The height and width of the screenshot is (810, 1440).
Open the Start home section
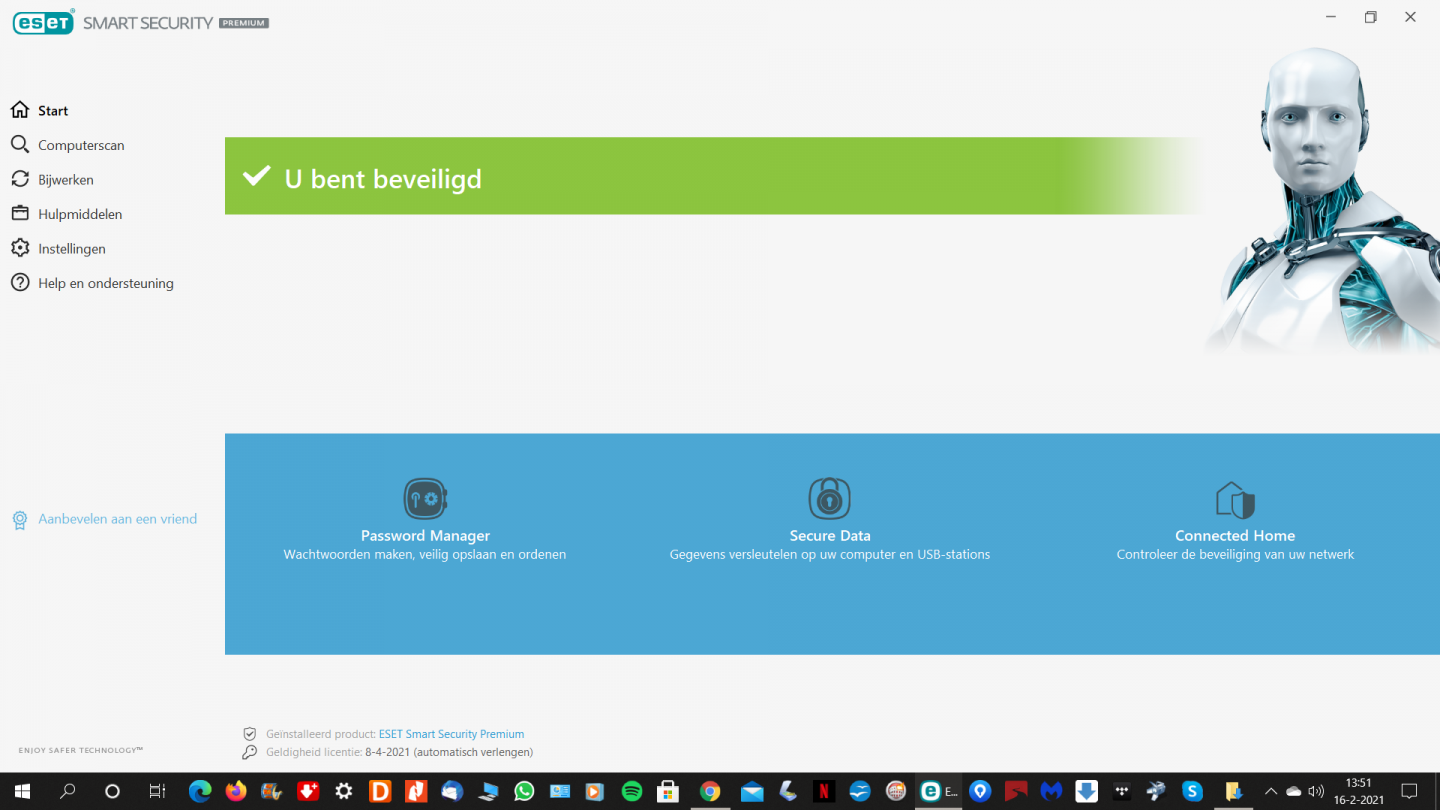click(53, 111)
